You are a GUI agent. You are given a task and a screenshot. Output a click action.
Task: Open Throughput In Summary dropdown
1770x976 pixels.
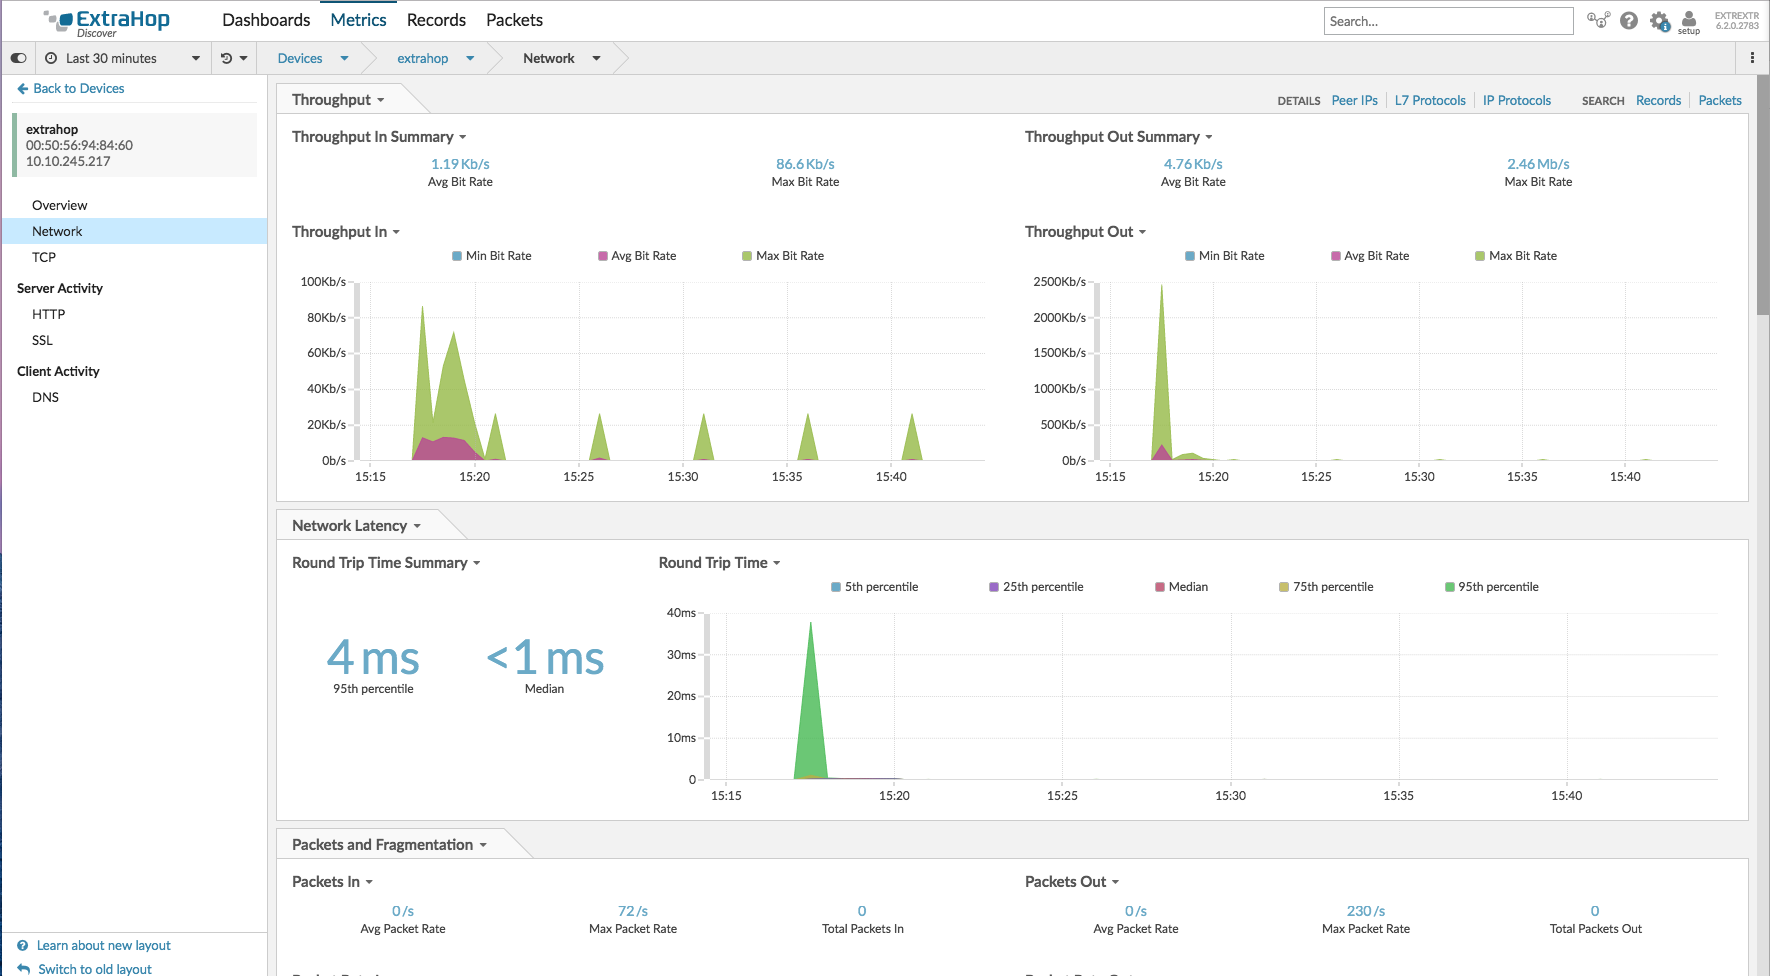point(379,137)
